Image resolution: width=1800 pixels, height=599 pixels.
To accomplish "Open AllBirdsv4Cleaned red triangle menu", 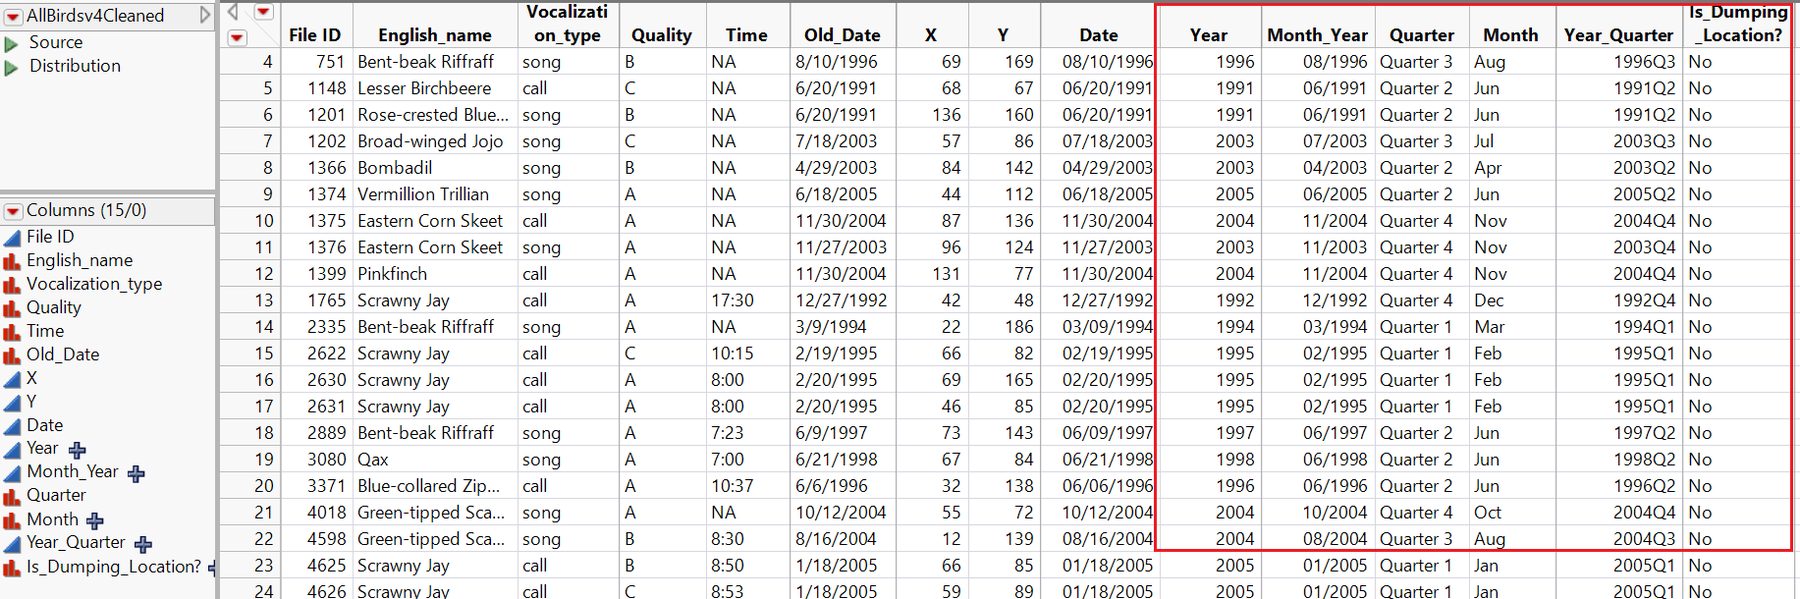I will click(12, 16).
